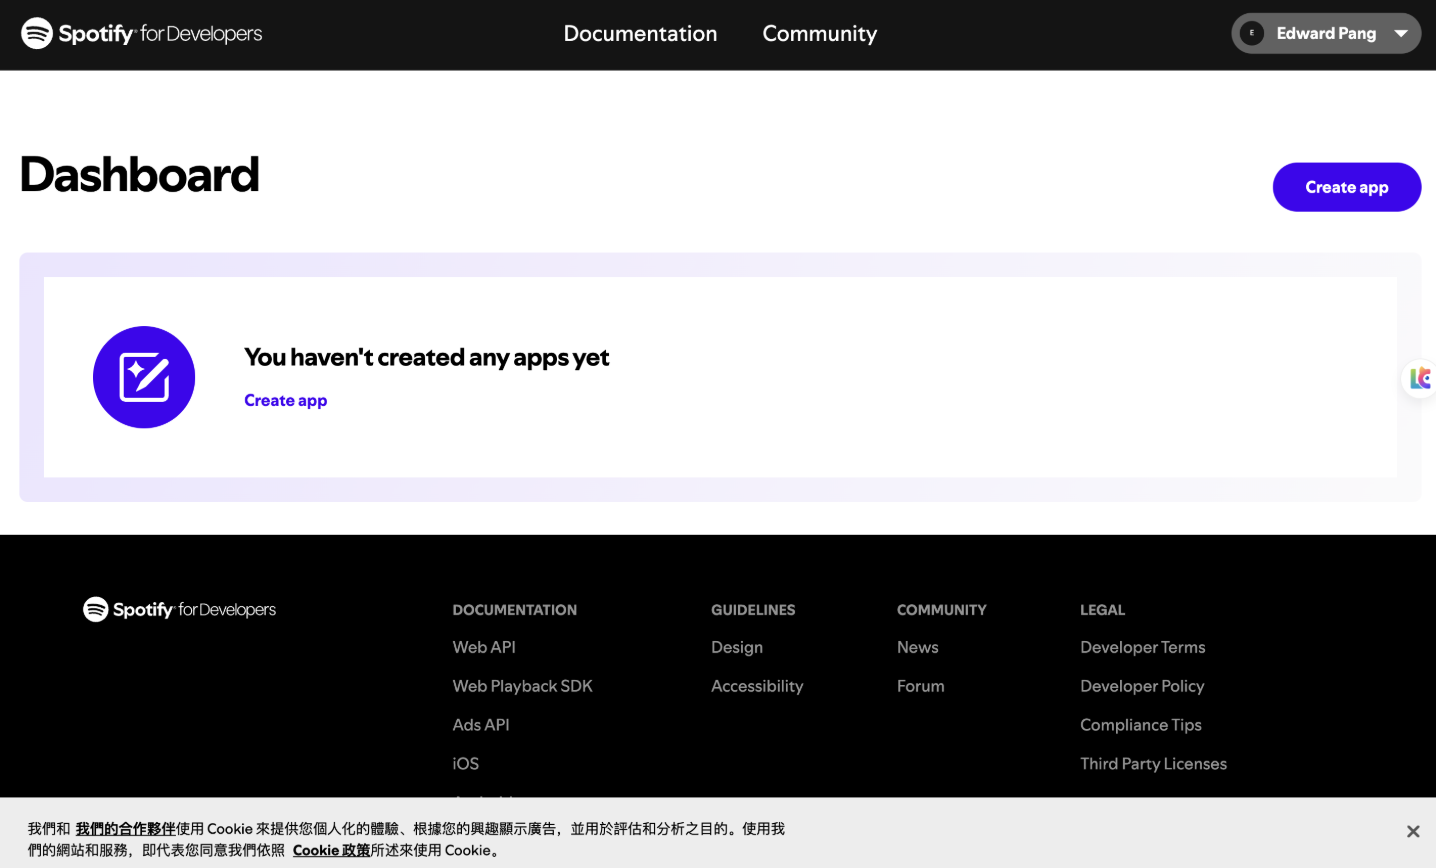Click the Dashboard page heading
The image size is (1436, 868).
(139, 175)
